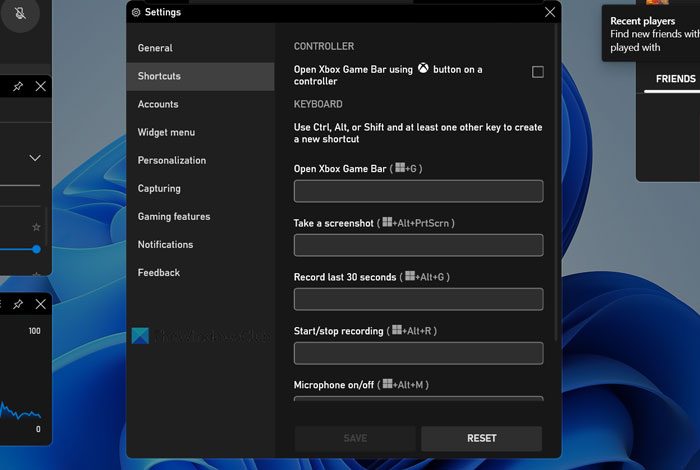Viewport: 700px width, 470px height.
Task: Click the RESET button
Action: click(481, 438)
